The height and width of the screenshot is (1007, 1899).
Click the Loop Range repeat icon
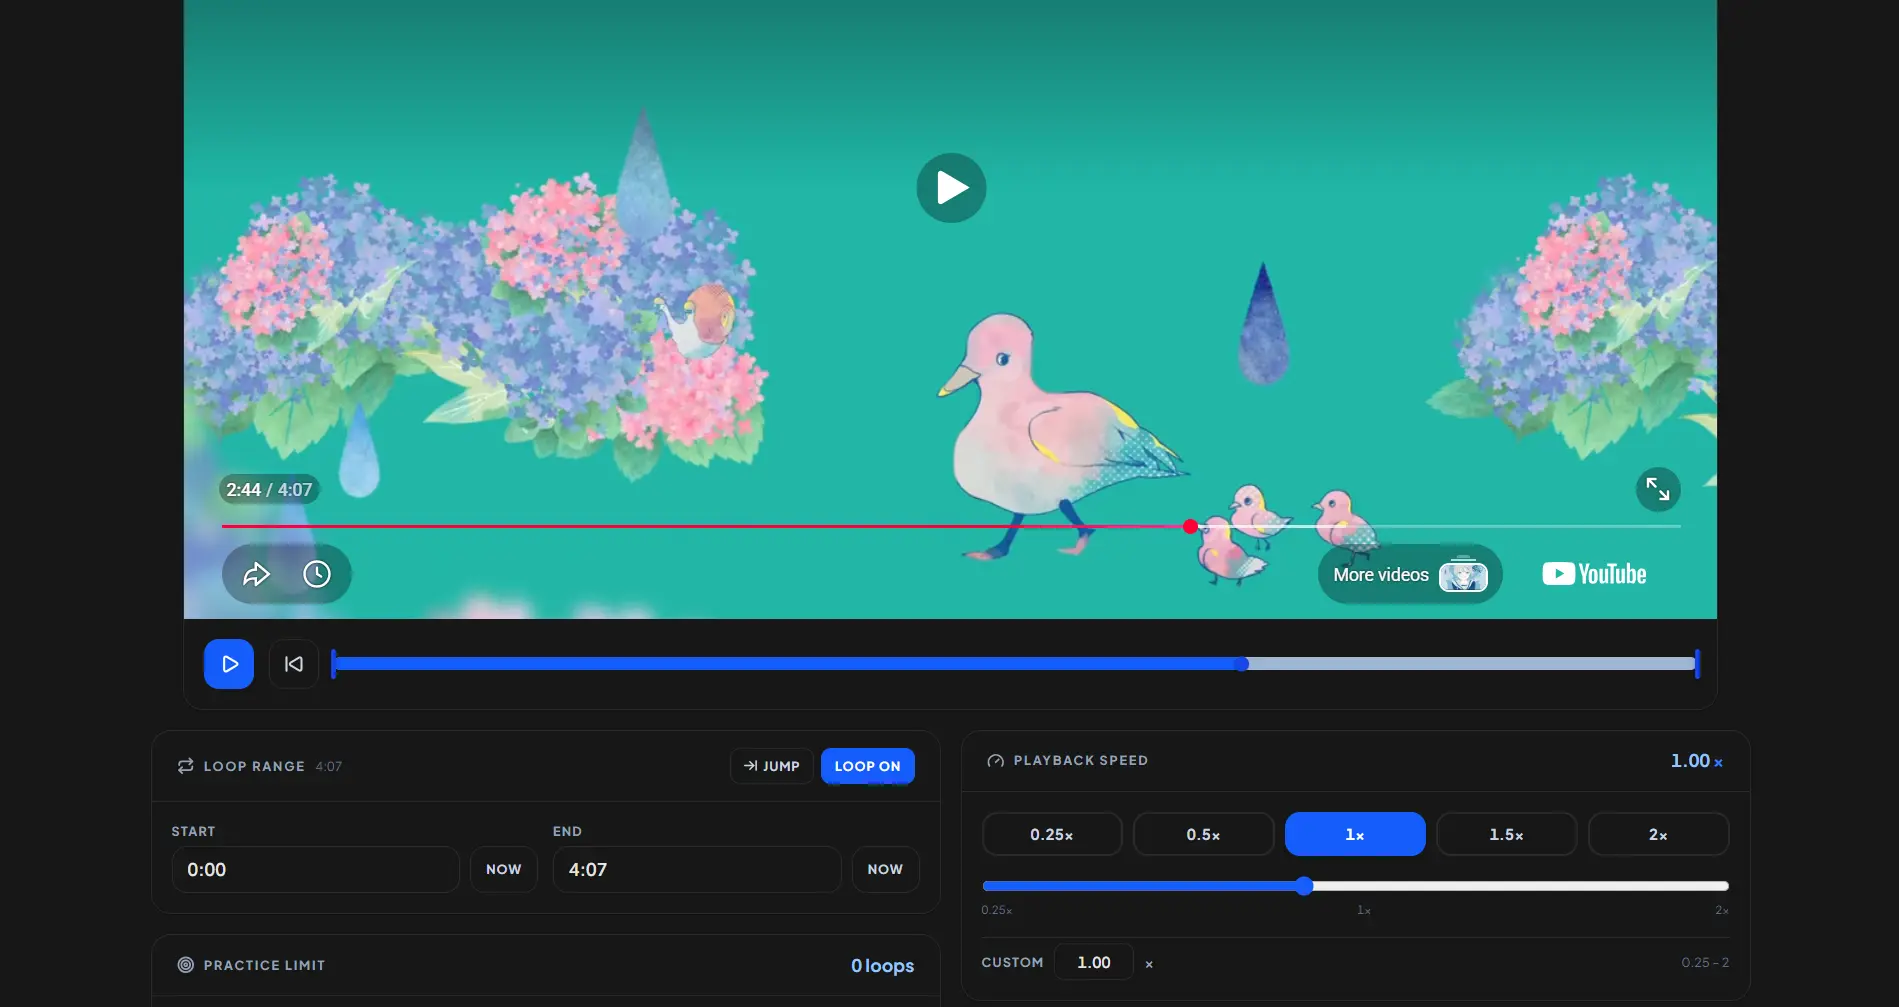(x=186, y=766)
